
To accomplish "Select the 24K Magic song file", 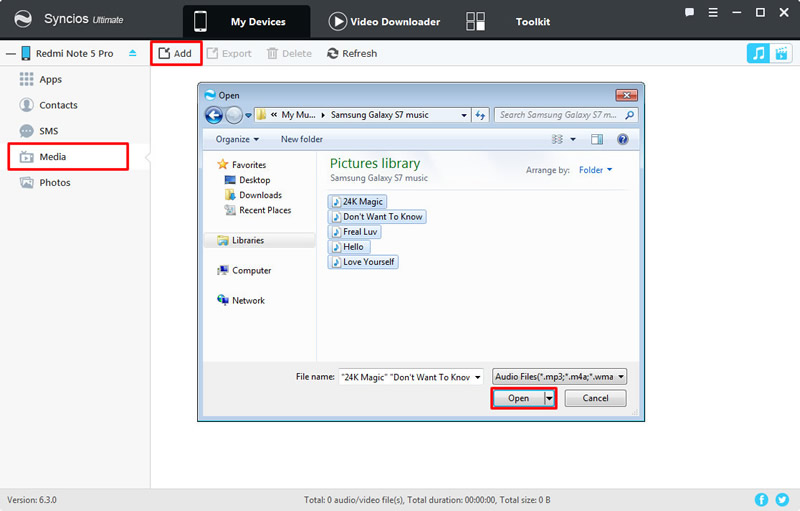I will (357, 201).
